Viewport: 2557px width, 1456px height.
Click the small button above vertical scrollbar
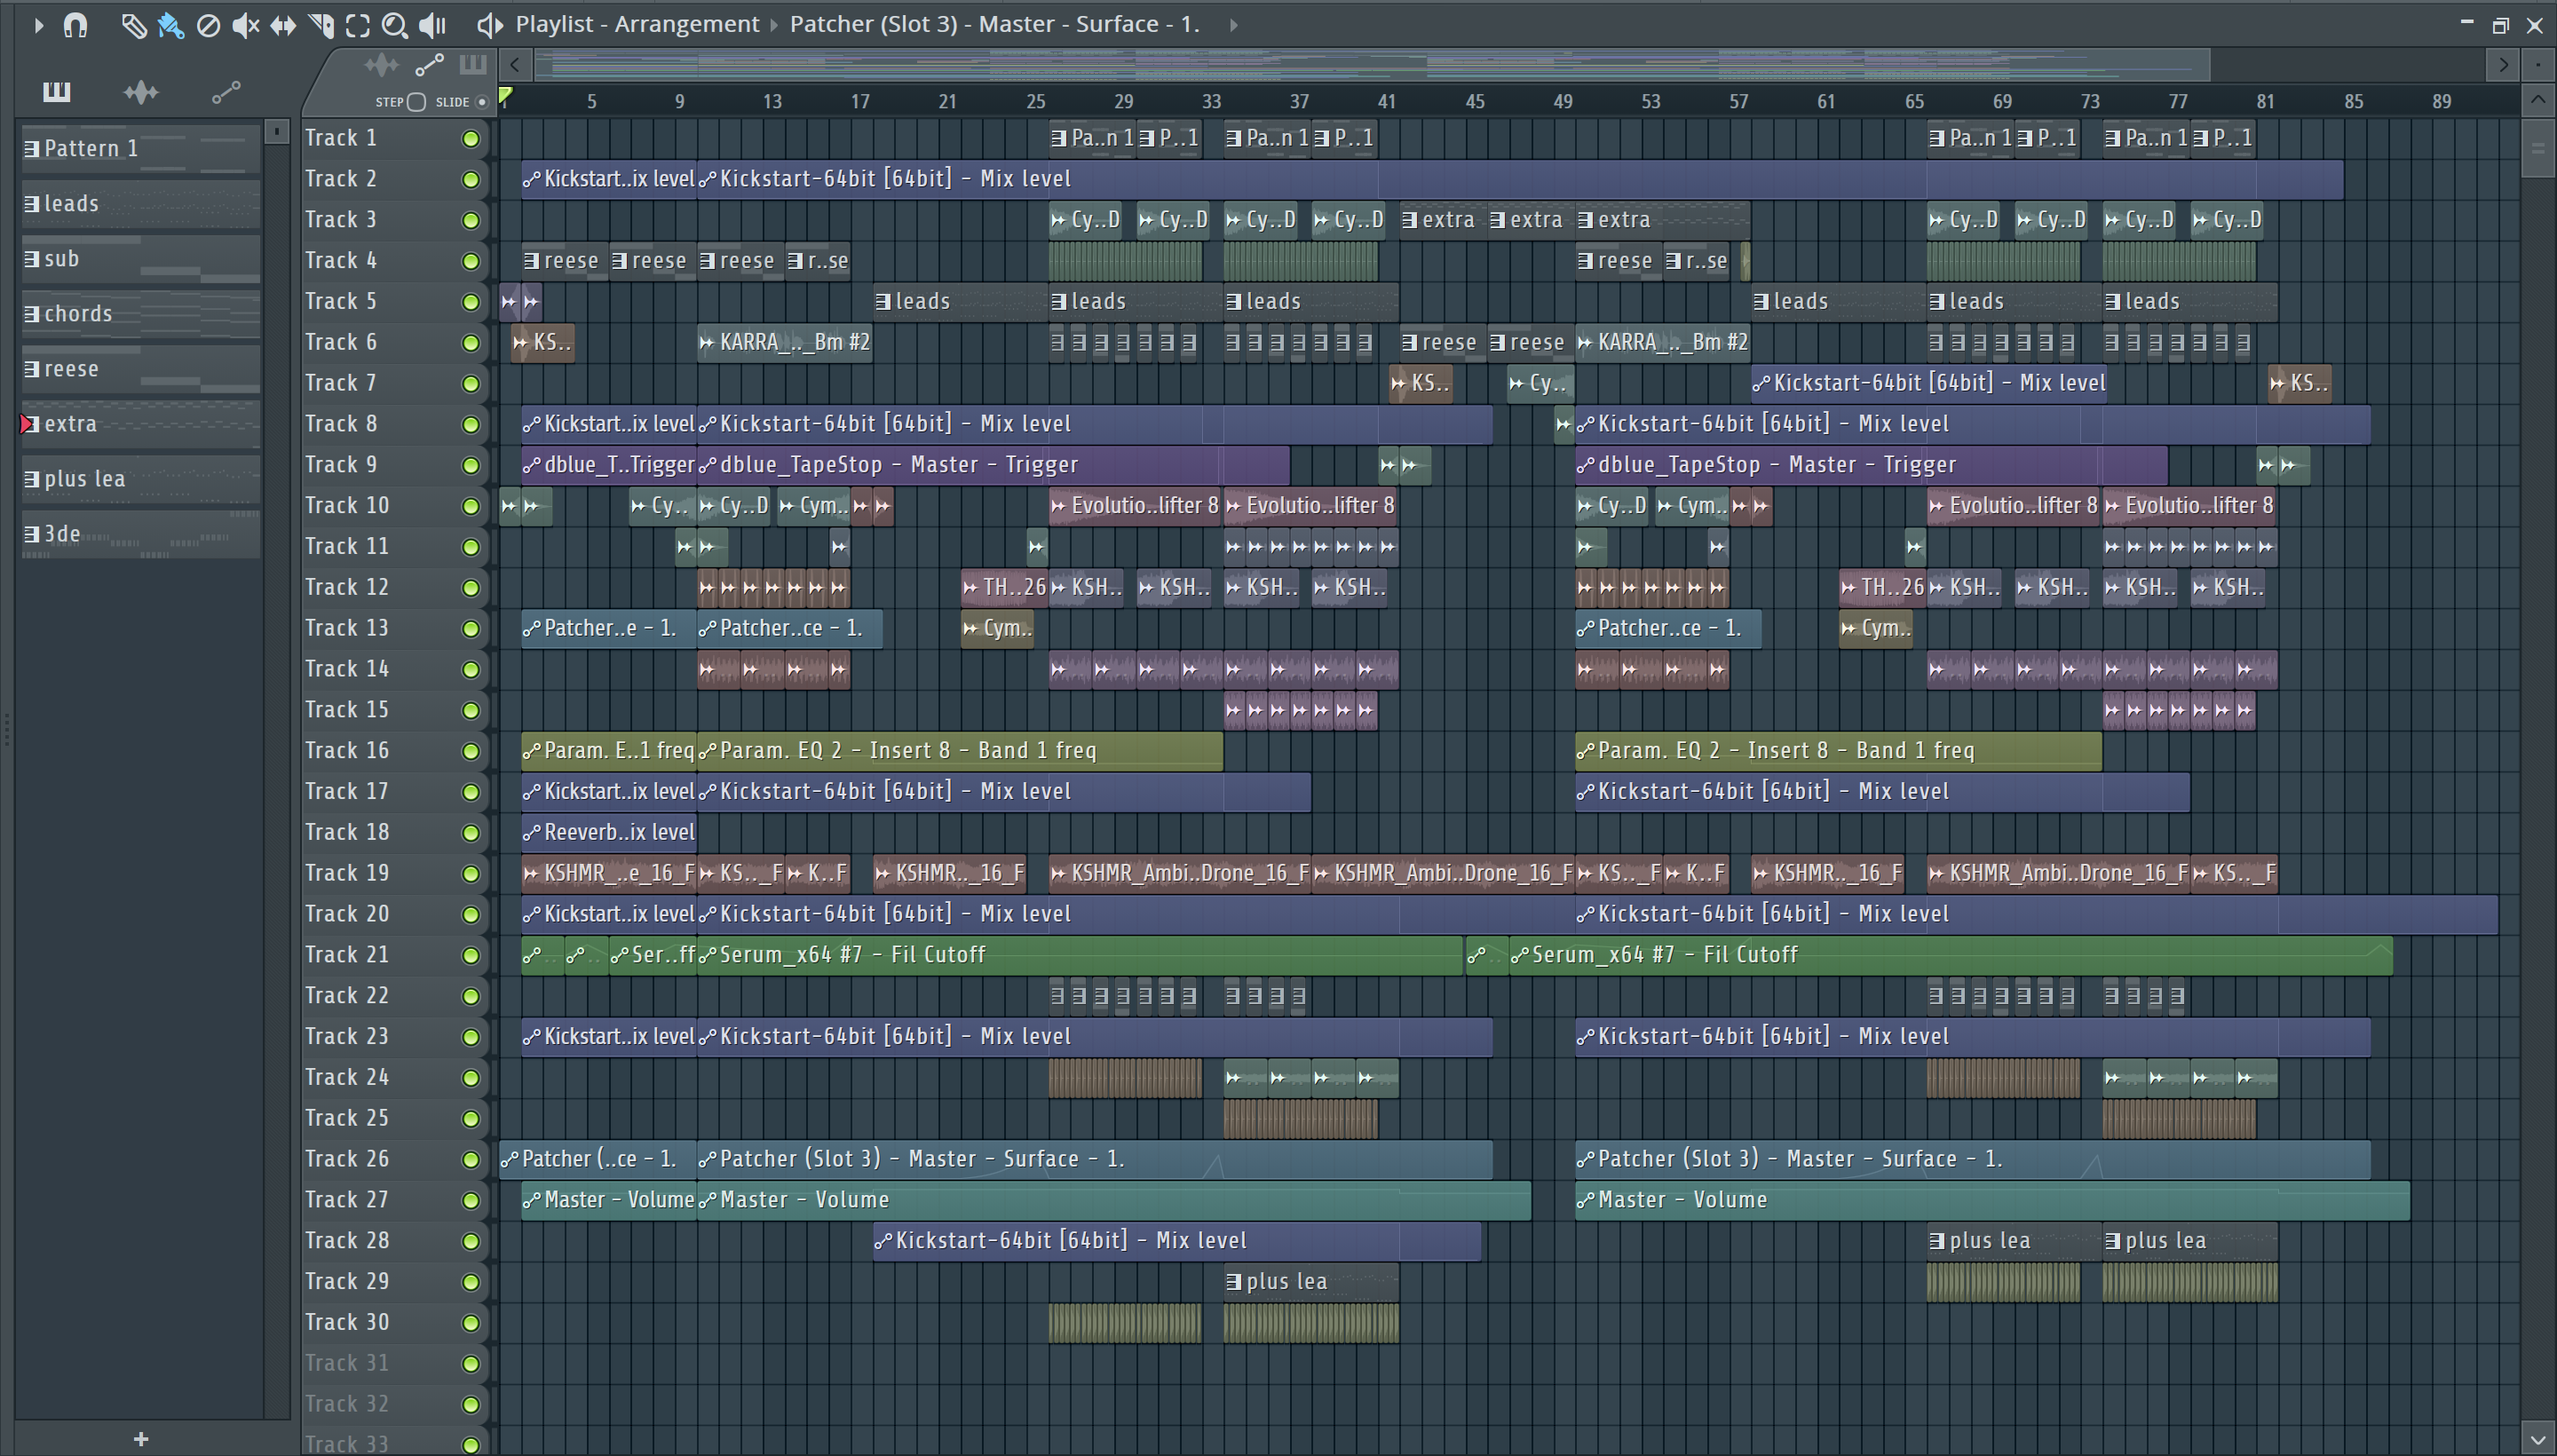[2538, 66]
